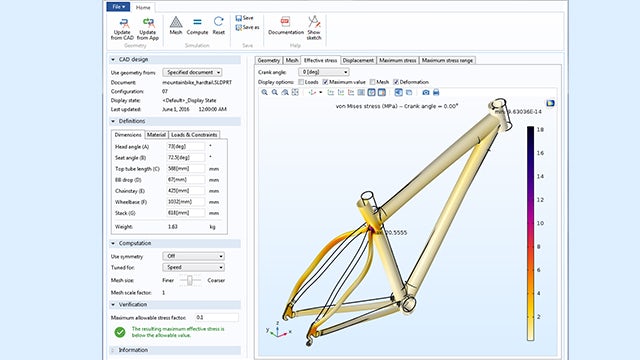Switch to the Mesh plot tab
640x360 pixels.
pyautogui.click(x=292, y=60)
